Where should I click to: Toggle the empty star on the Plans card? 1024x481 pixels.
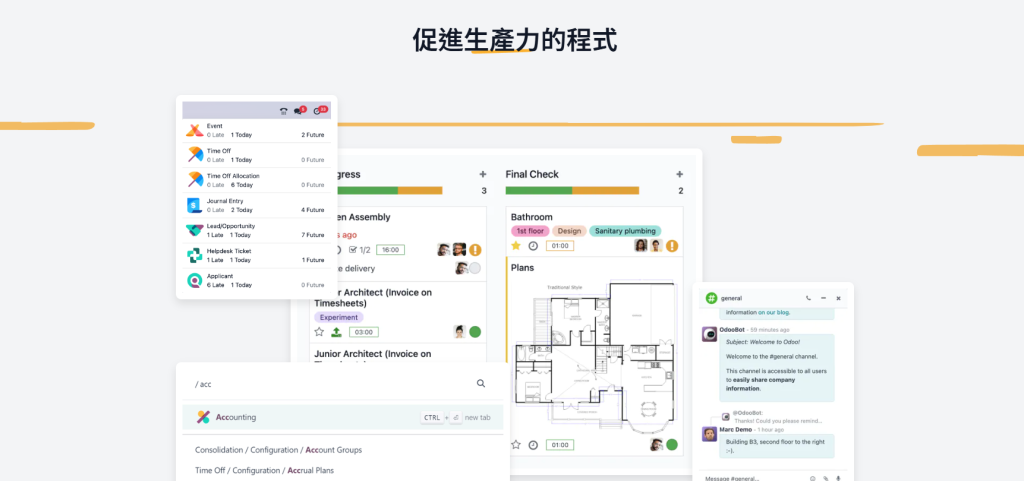[516, 445]
